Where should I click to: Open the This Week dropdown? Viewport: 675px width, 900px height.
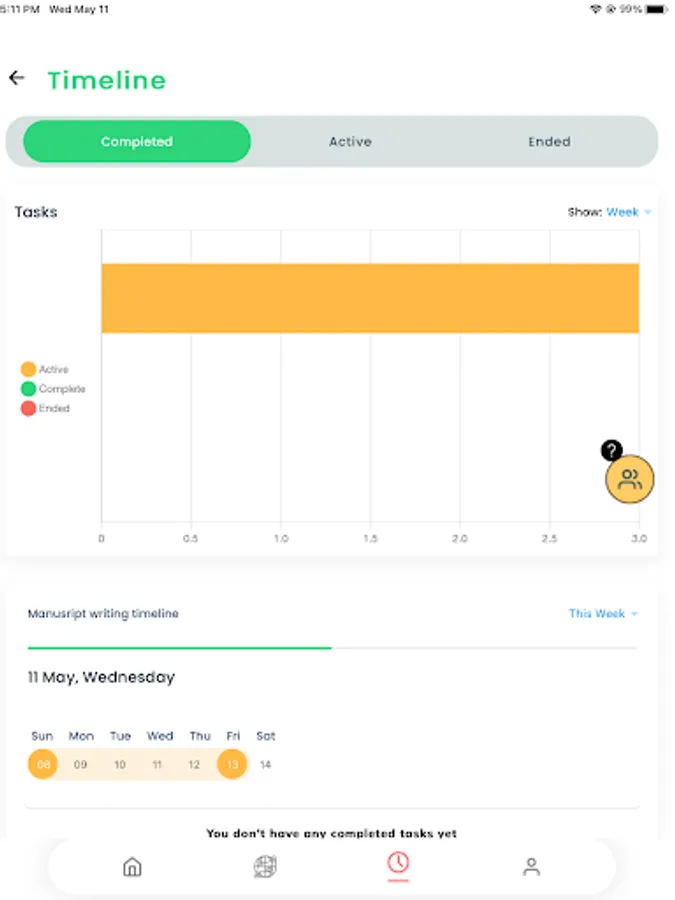603,613
